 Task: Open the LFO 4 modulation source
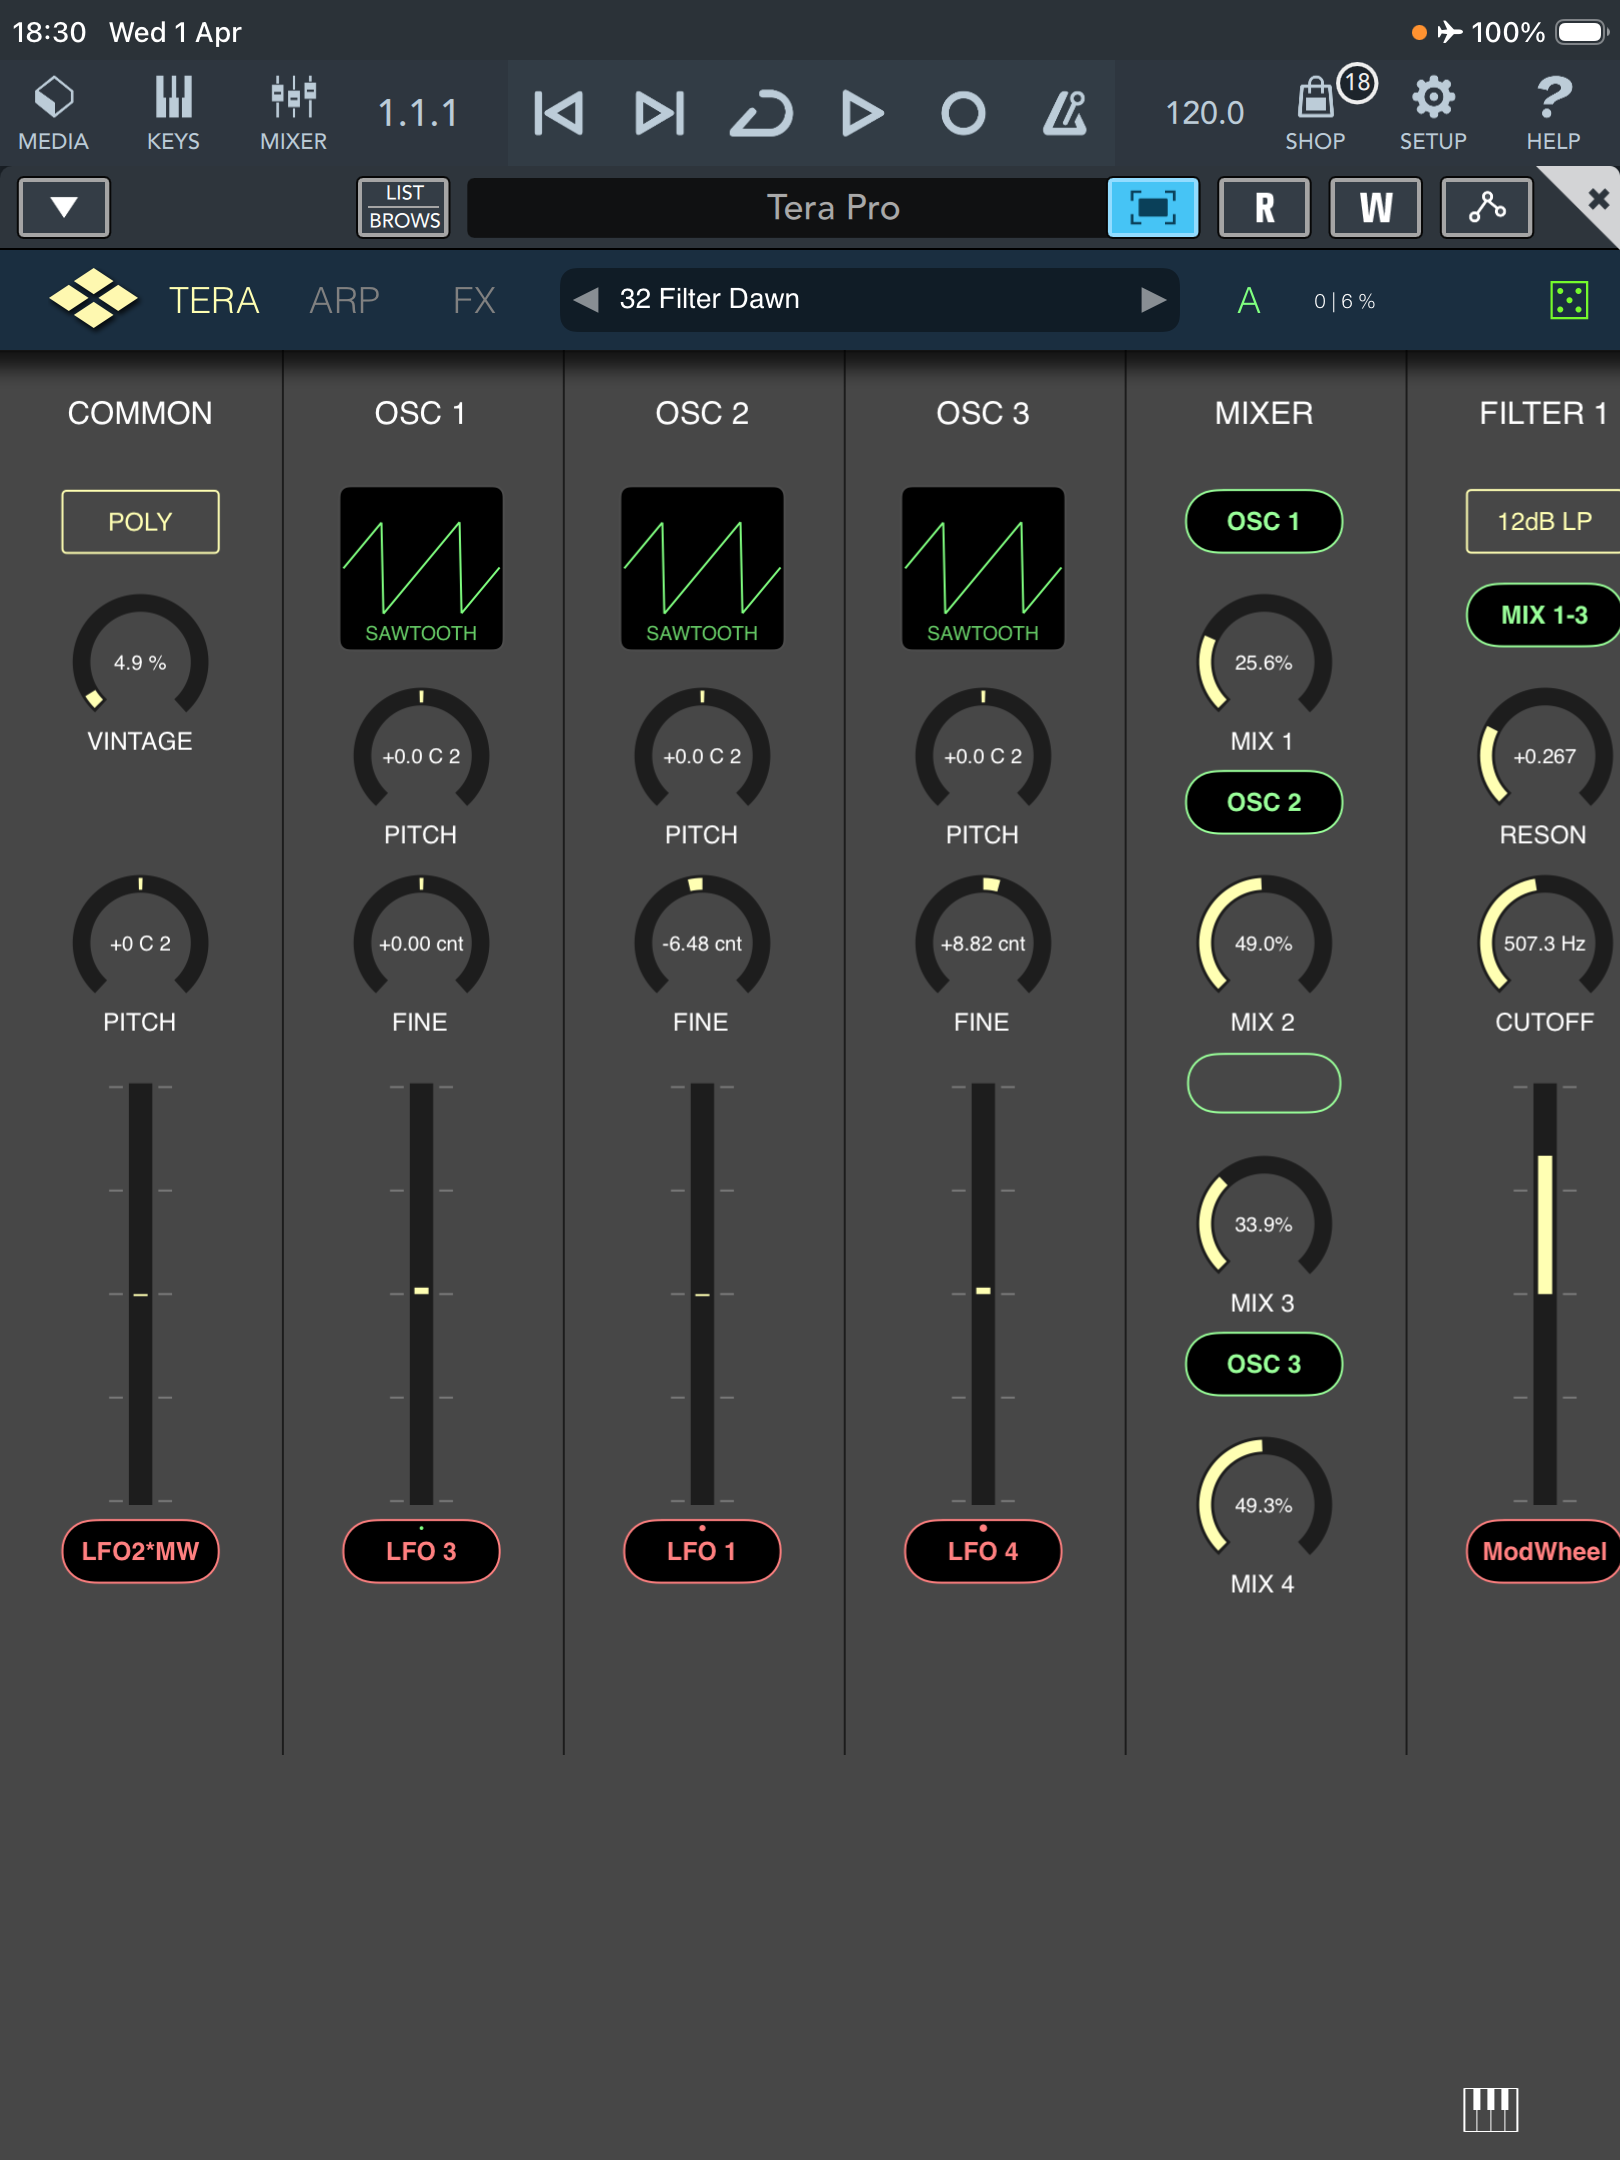(983, 1551)
